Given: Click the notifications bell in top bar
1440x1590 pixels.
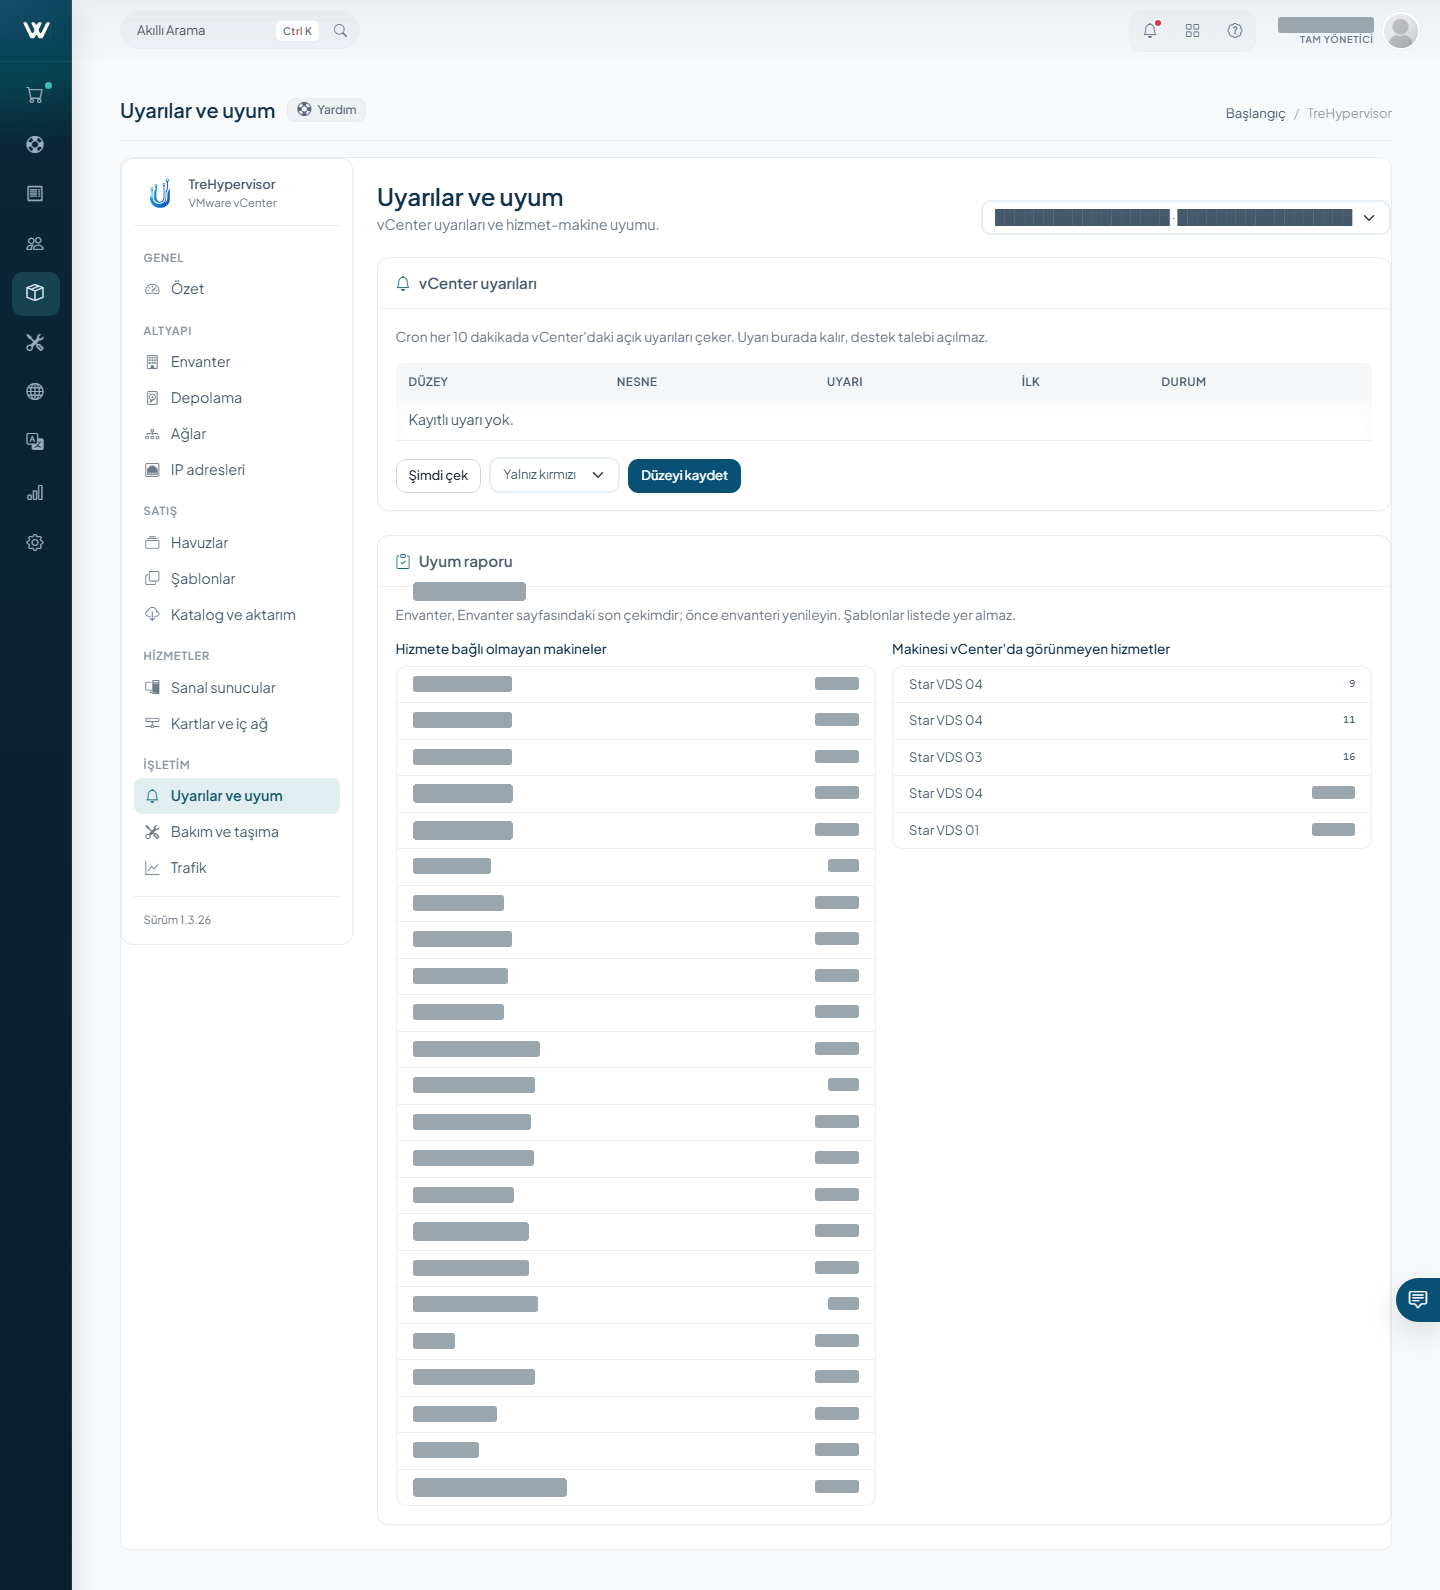Looking at the screenshot, I should coord(1150,31).
